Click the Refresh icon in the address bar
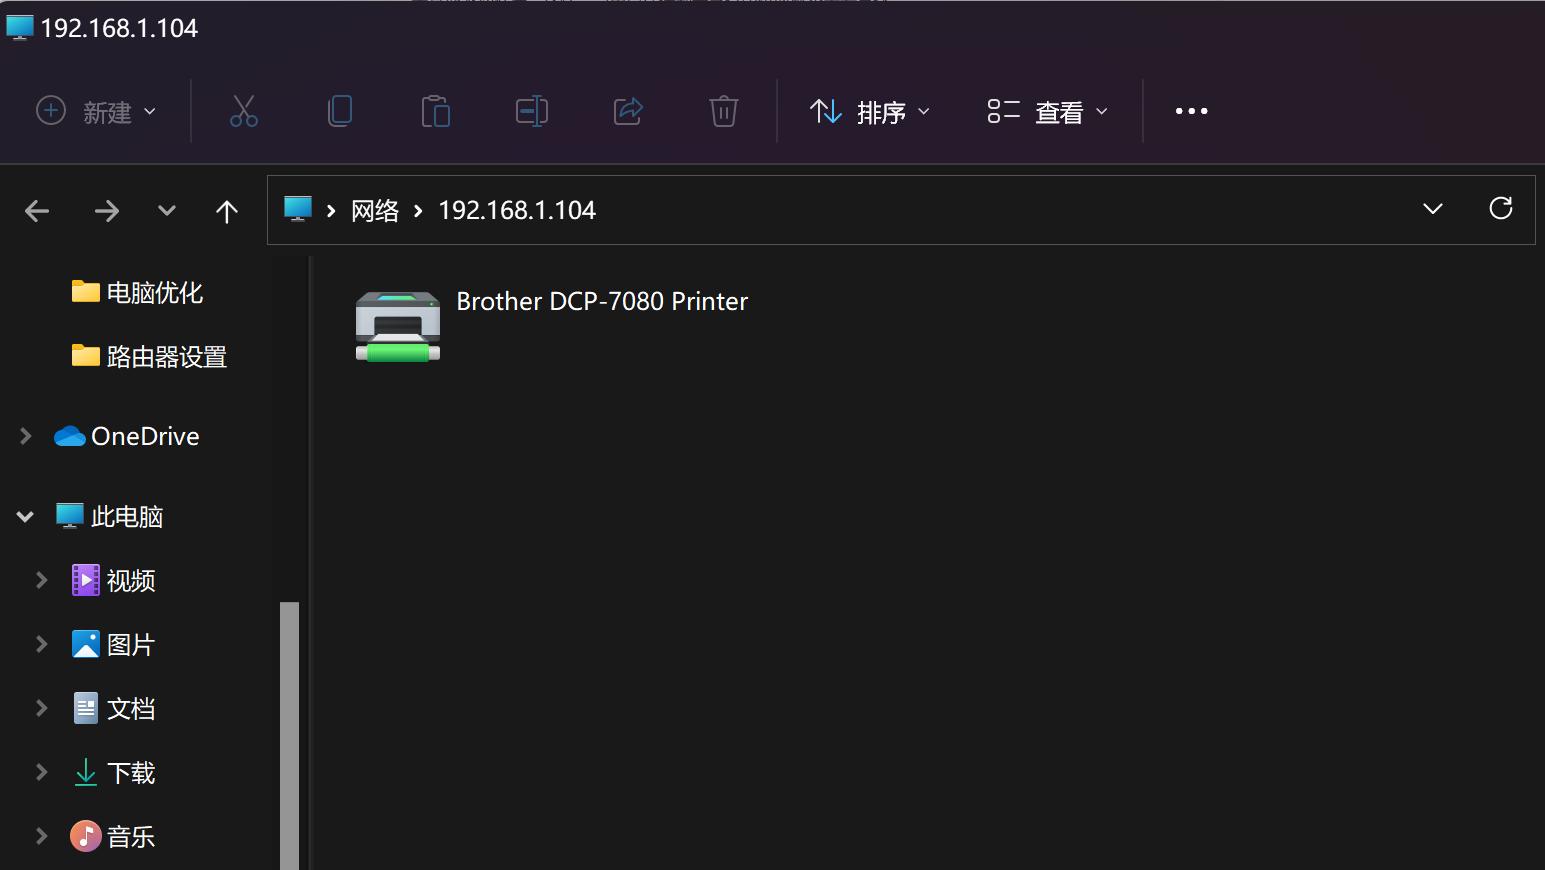The image size is (1545, 870). [x=1501, y=209]
